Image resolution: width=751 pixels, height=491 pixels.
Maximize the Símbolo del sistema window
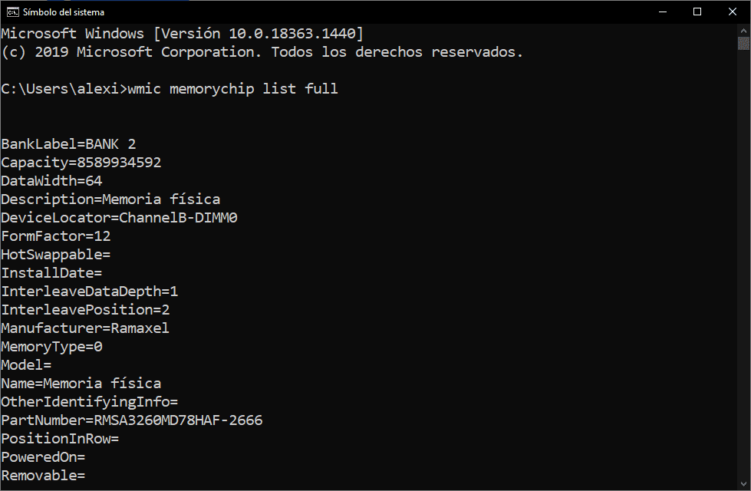point(697,11)
